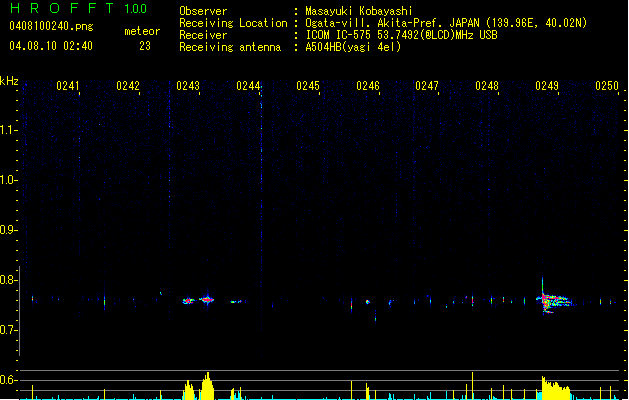The image size is (629, 400).
Task: Click the tall yellow spike below 0248
Action: (x=472, y=386)
